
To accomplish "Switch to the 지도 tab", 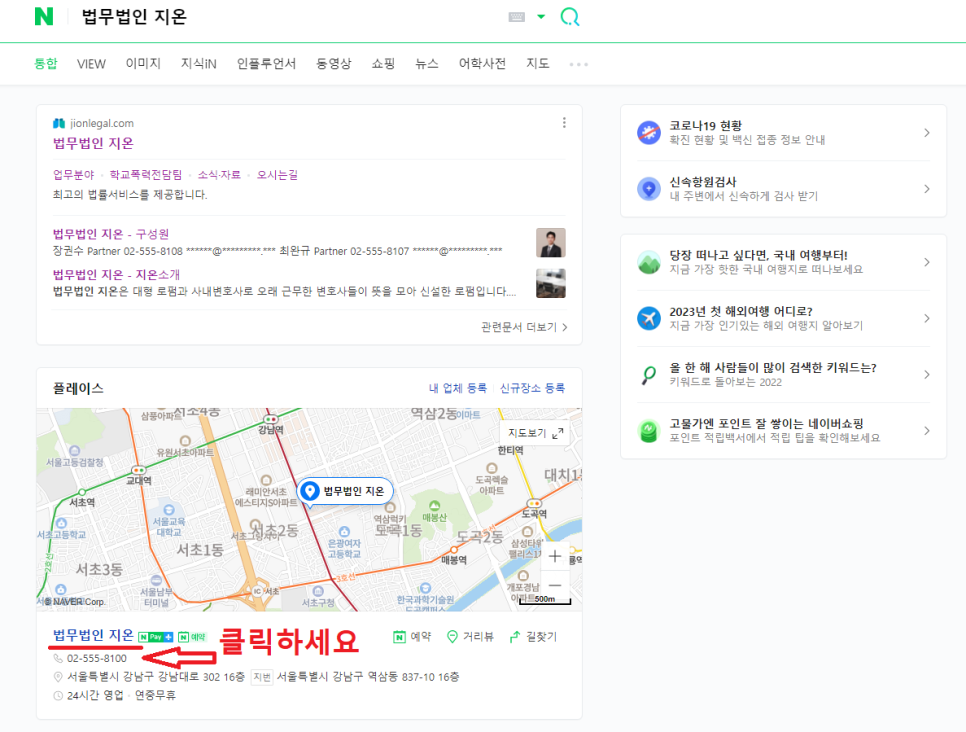I will click(537, 63).
